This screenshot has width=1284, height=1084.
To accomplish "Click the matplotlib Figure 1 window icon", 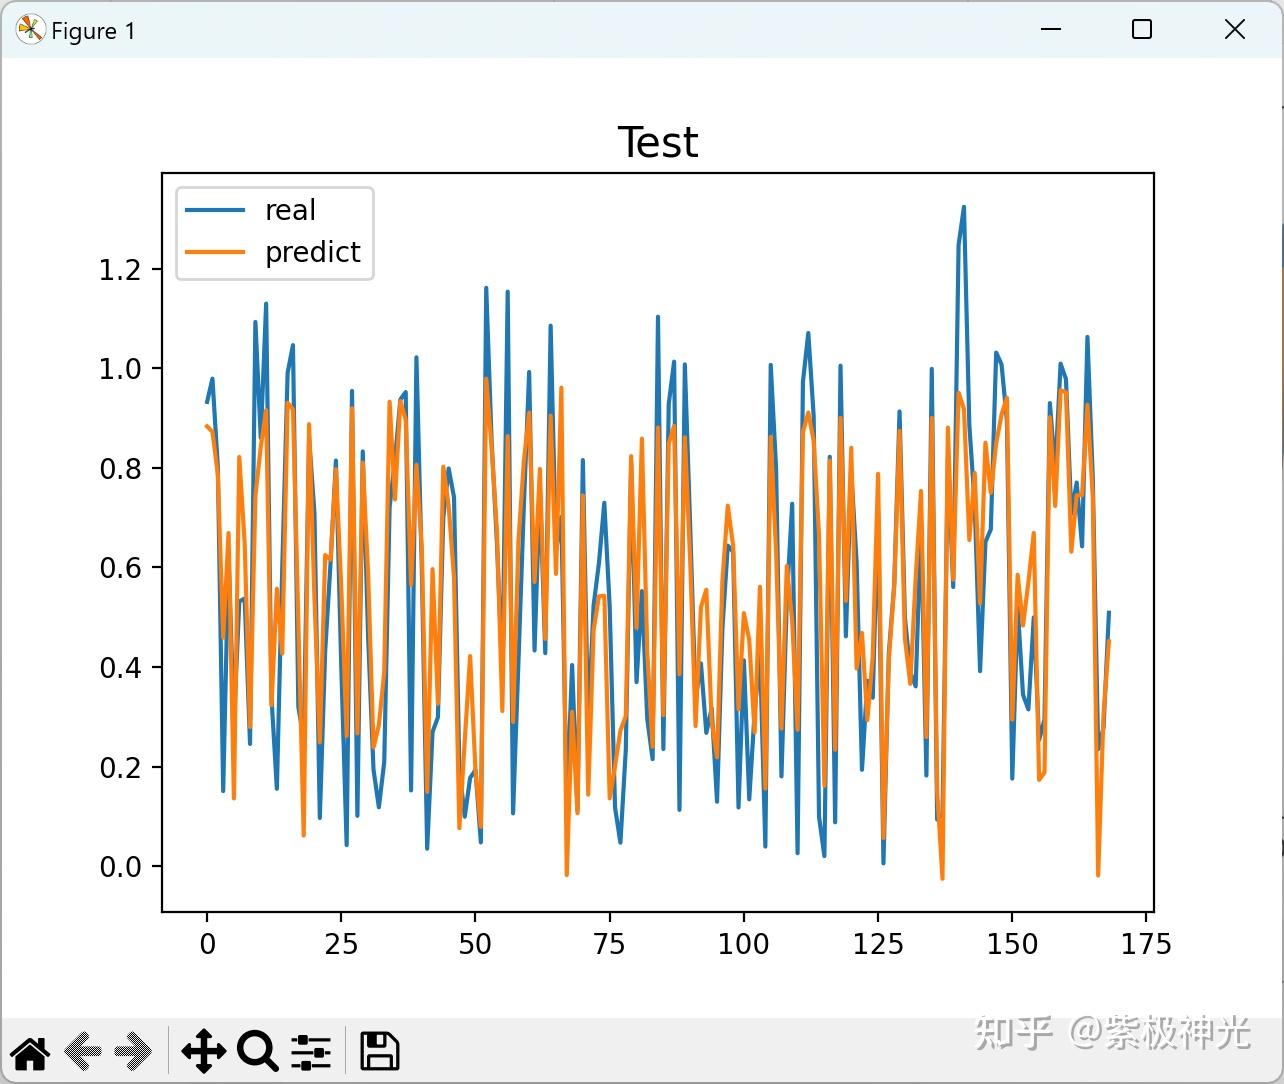I will pos(30,30).
